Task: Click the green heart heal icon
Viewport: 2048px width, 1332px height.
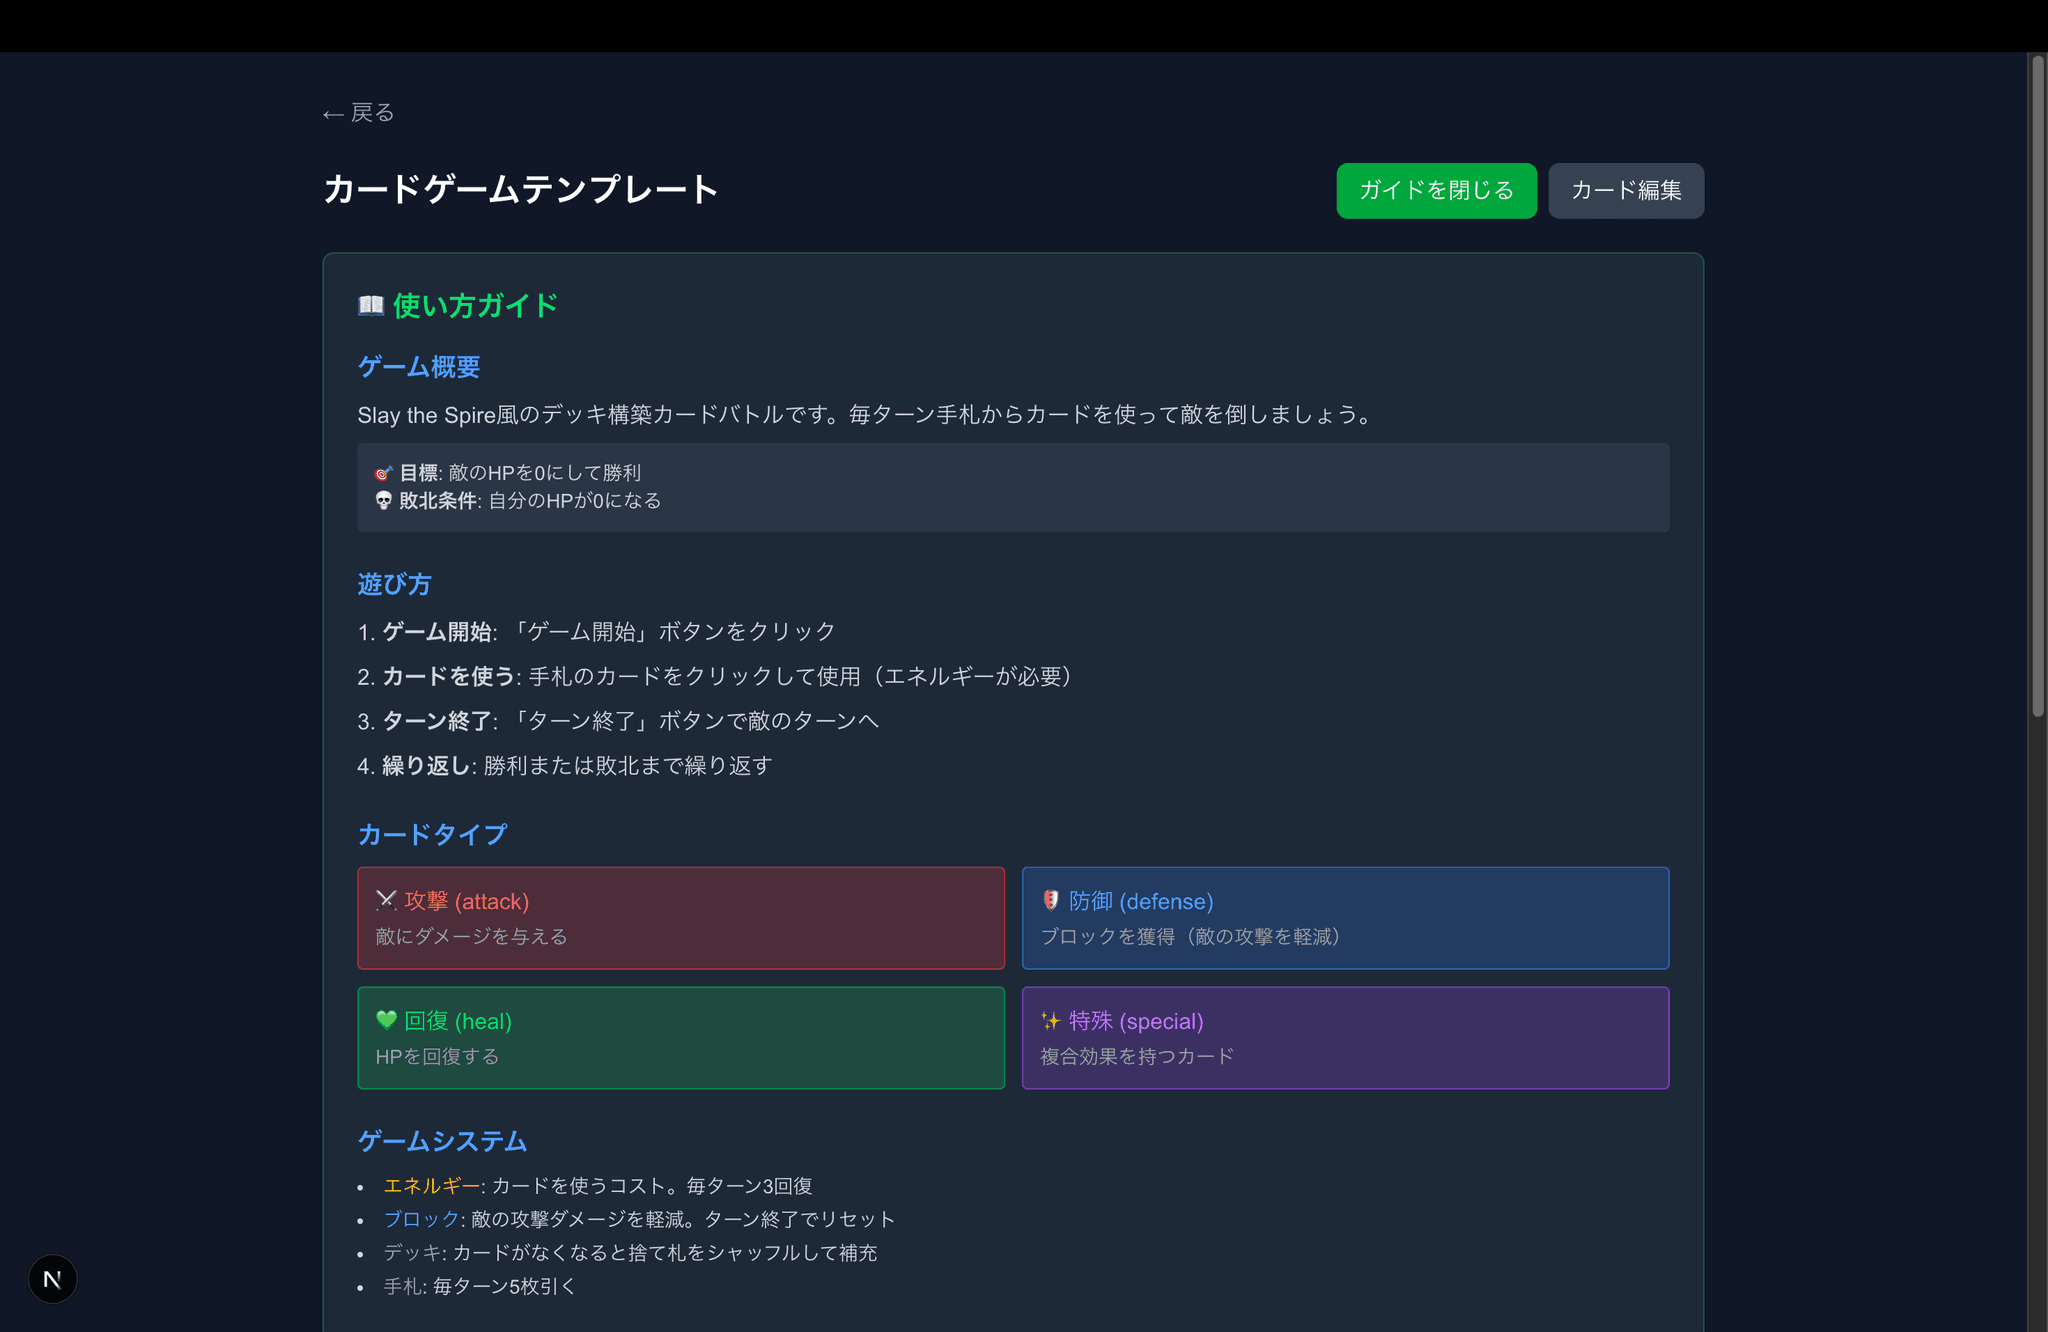Action: pos(386,1020)
